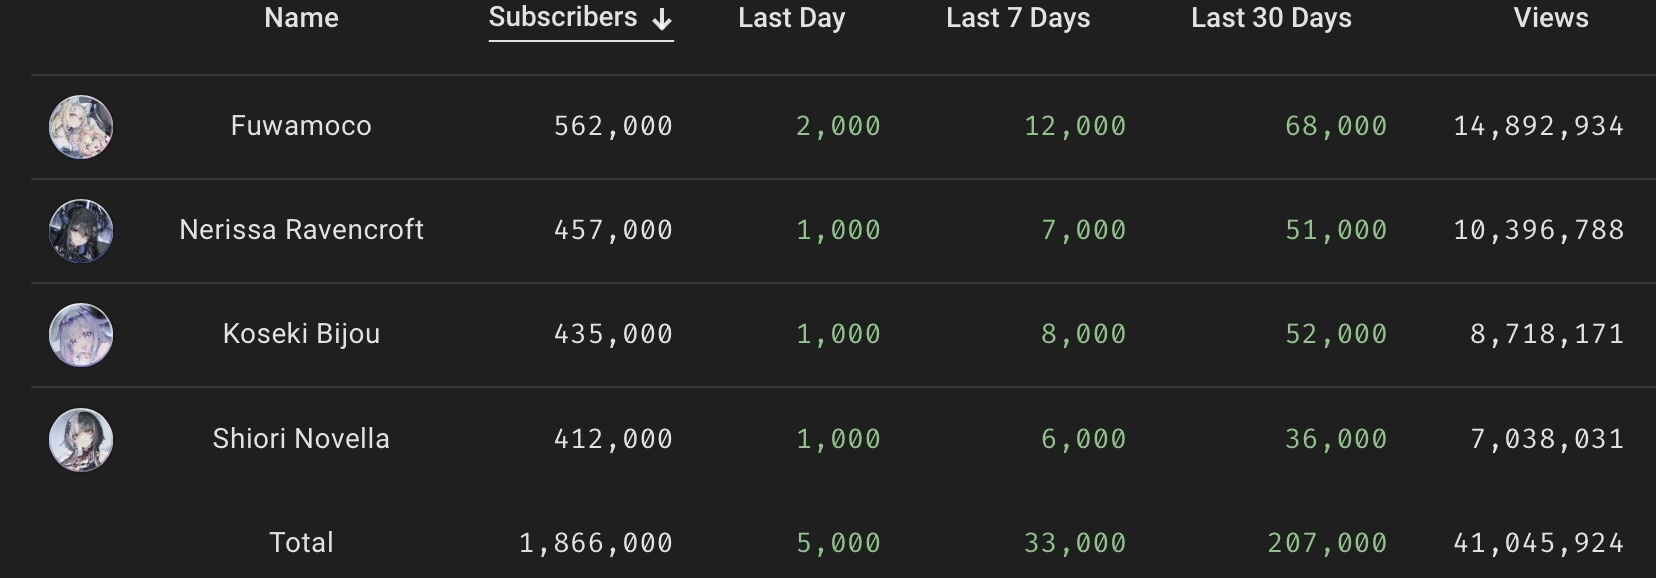
Task: Sort table by Views column
Action: pyautogui.click(x=1550, y=18)
